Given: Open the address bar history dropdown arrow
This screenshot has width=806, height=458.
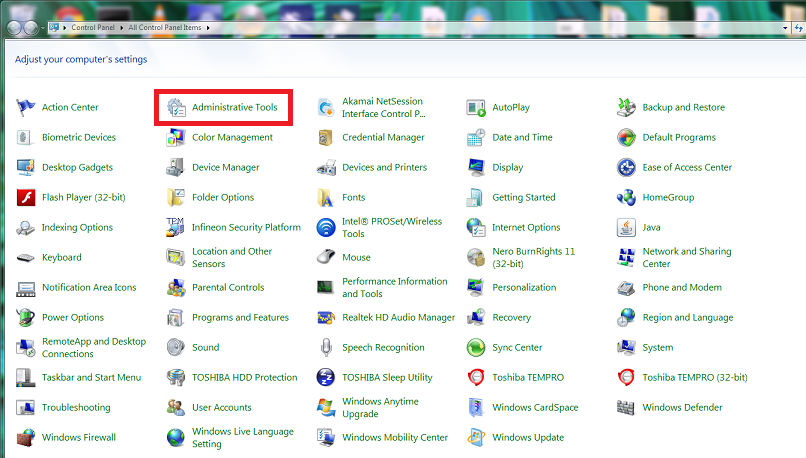Looking at the screenshot, I should pyautogui.click(x=785, y=28).
